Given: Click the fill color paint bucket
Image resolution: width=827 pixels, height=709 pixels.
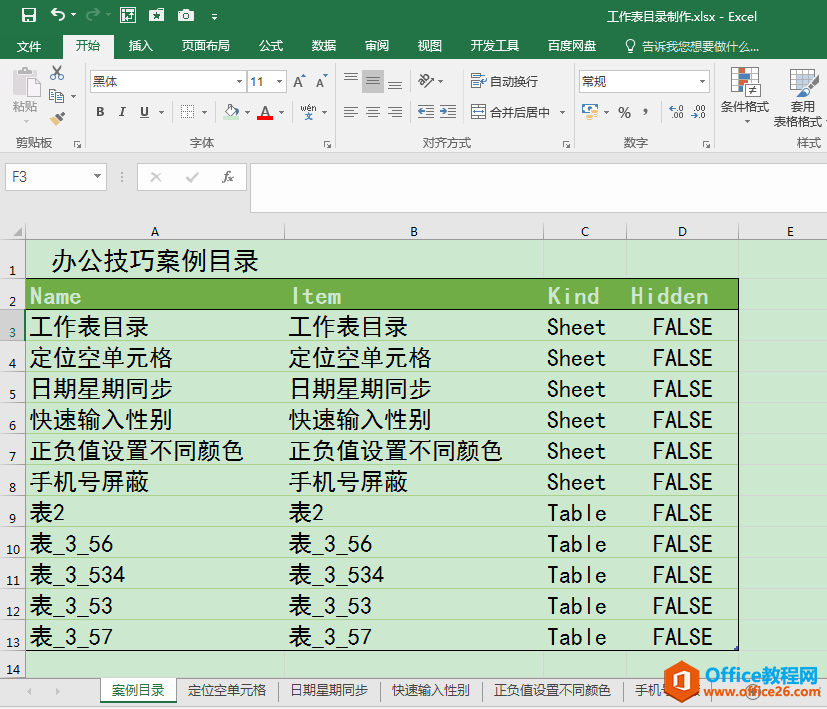Looking at the screenshot, I should tap(231, 112).
